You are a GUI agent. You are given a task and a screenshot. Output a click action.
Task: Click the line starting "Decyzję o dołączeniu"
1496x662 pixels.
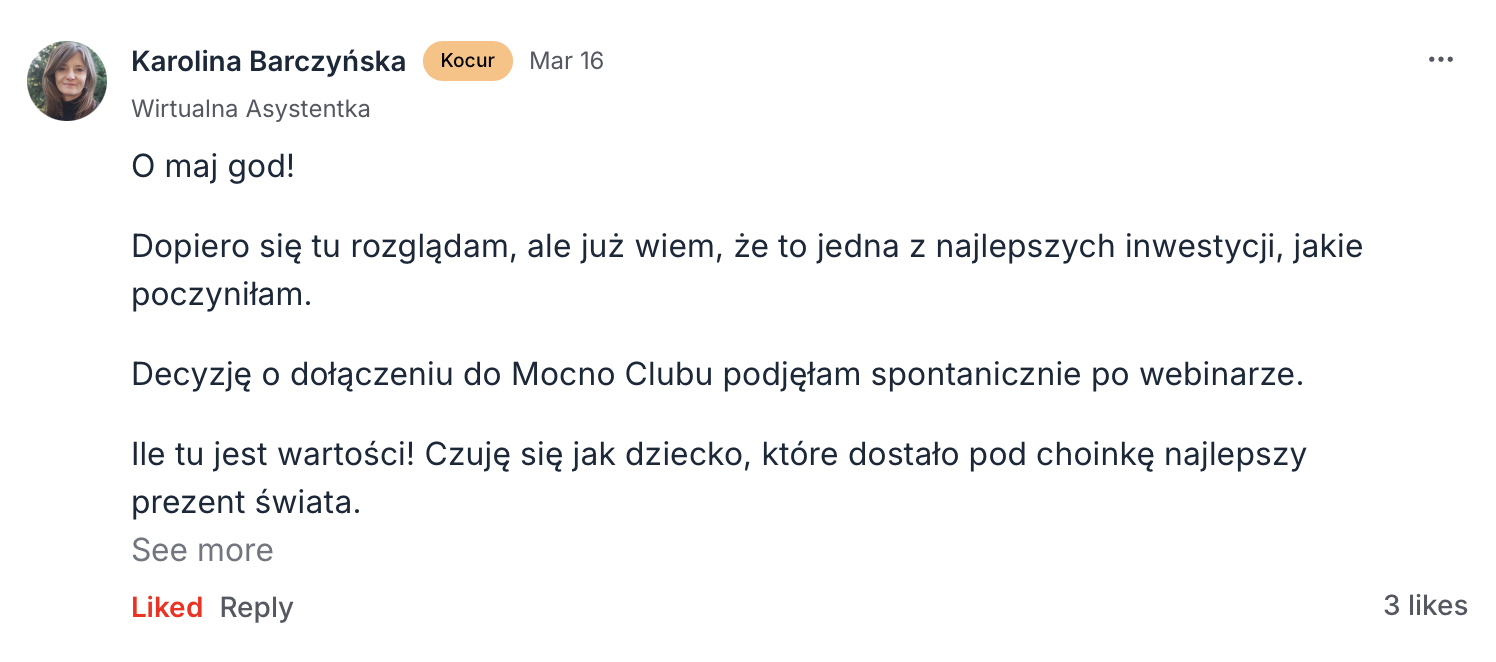(718, 375)
